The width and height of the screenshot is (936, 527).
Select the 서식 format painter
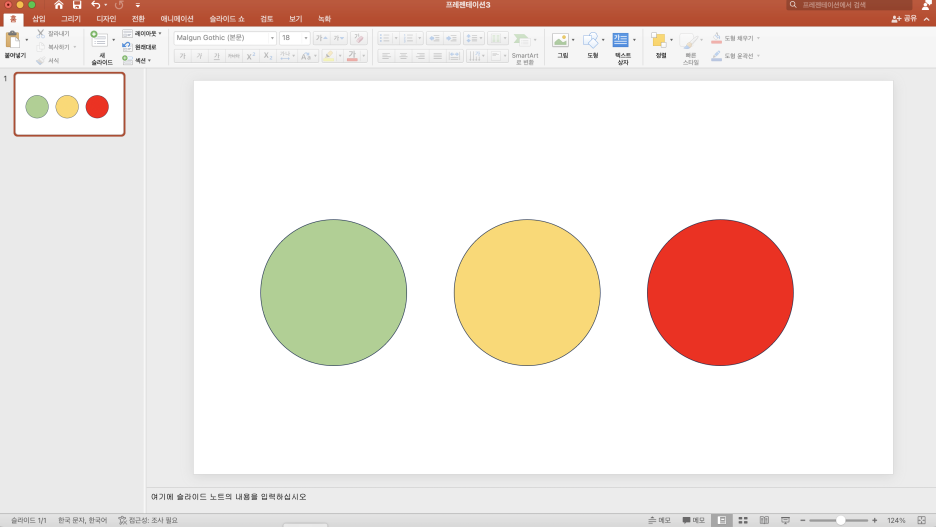click(48, 60)
